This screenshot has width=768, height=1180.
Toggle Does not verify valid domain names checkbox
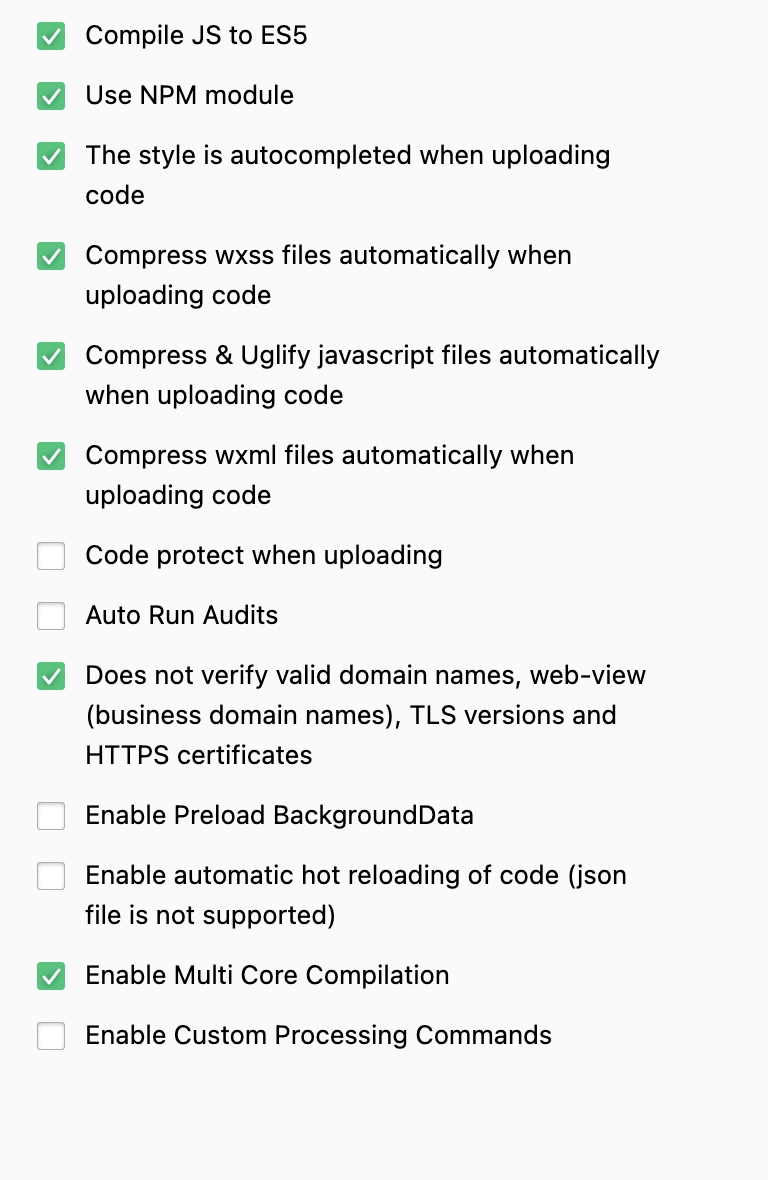[51, 676]
